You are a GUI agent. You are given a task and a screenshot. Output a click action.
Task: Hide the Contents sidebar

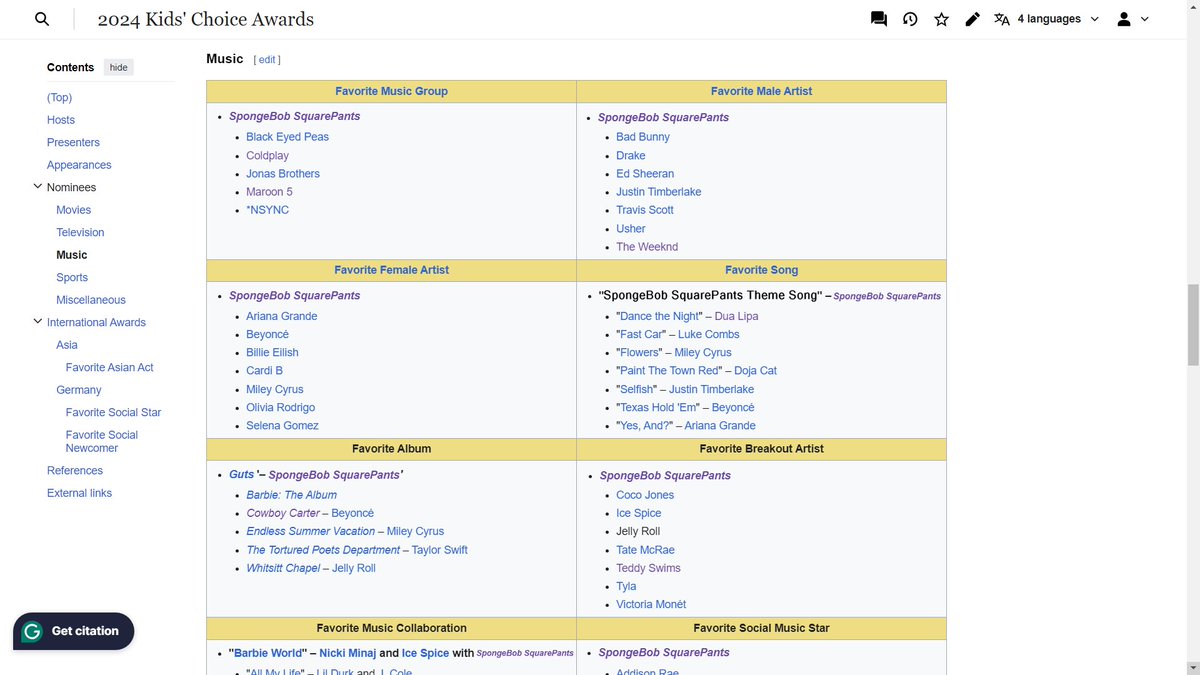click(119, 67)
